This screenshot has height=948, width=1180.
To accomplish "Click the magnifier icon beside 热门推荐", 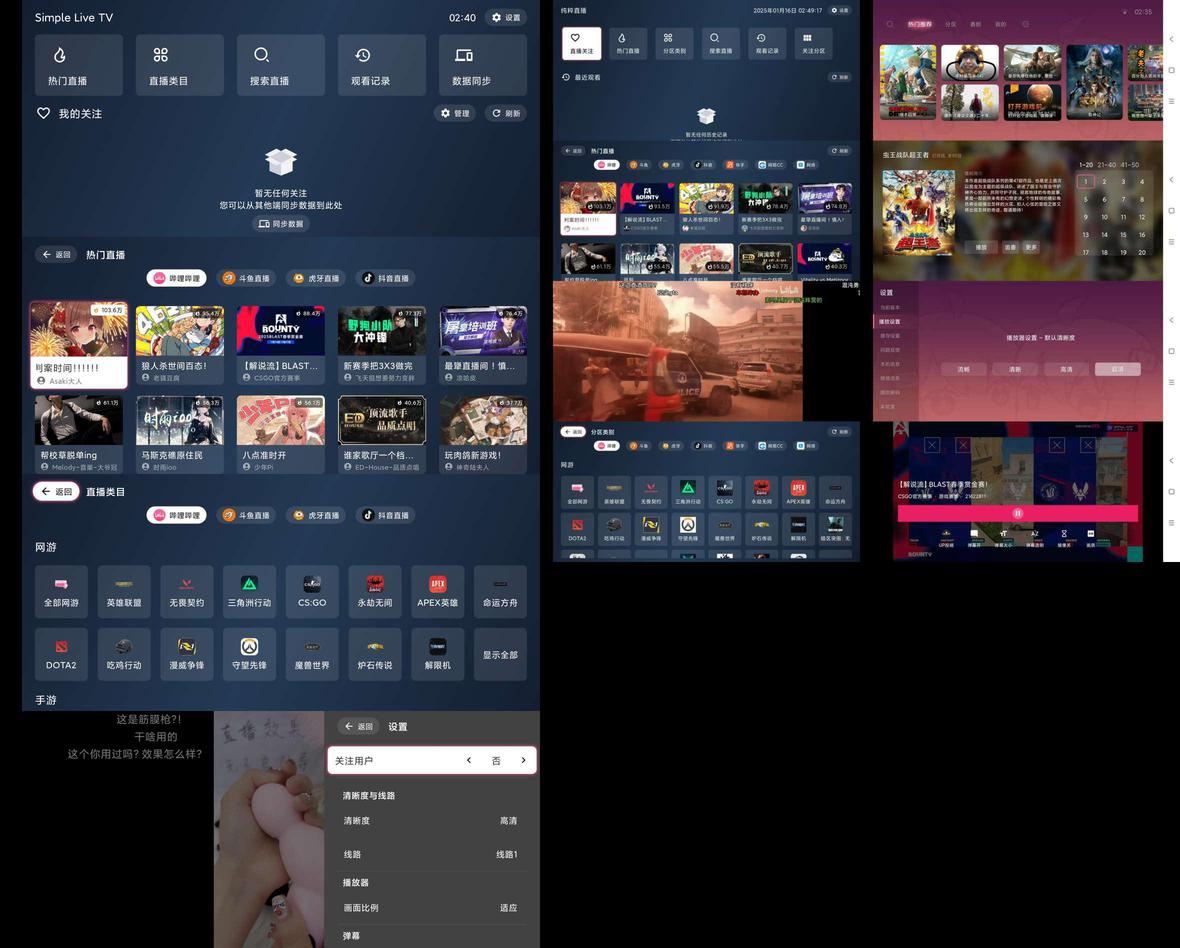I will [x=889, y=24].
